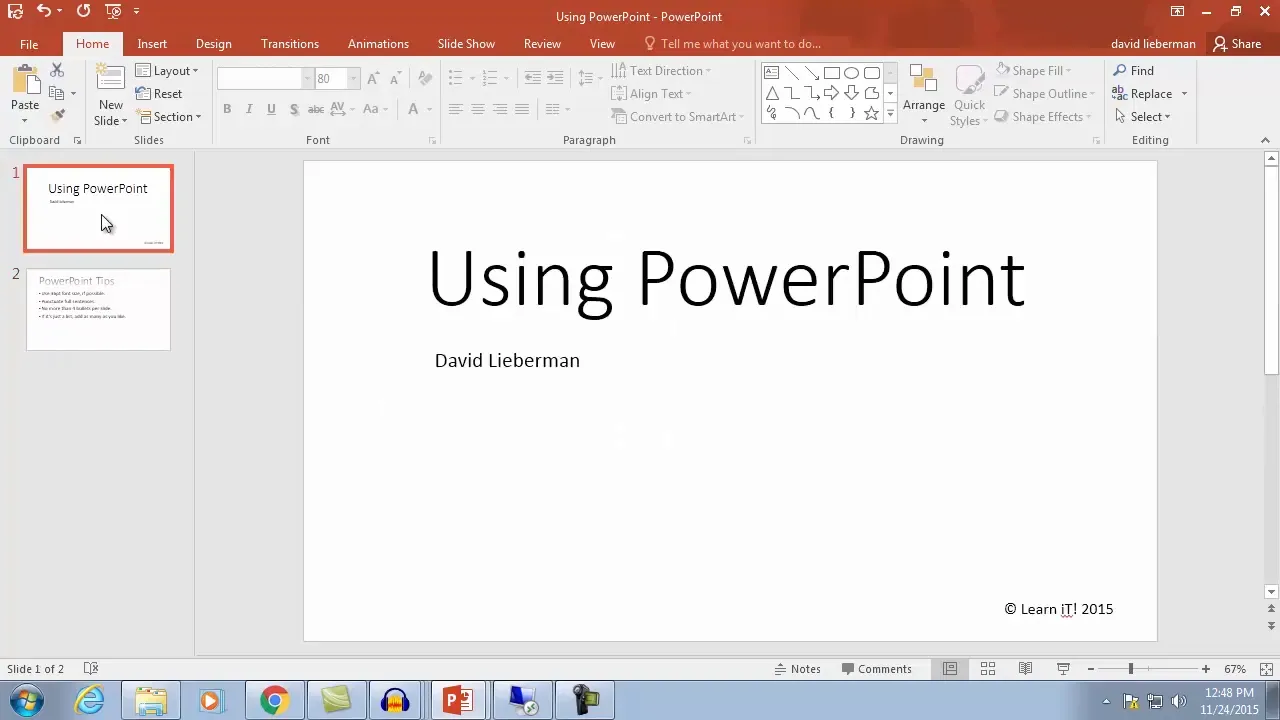The width and height of the screenshot is (1280, 720).
Task: Start Slide Show from status bar icon
Action: pos(1063,669)
